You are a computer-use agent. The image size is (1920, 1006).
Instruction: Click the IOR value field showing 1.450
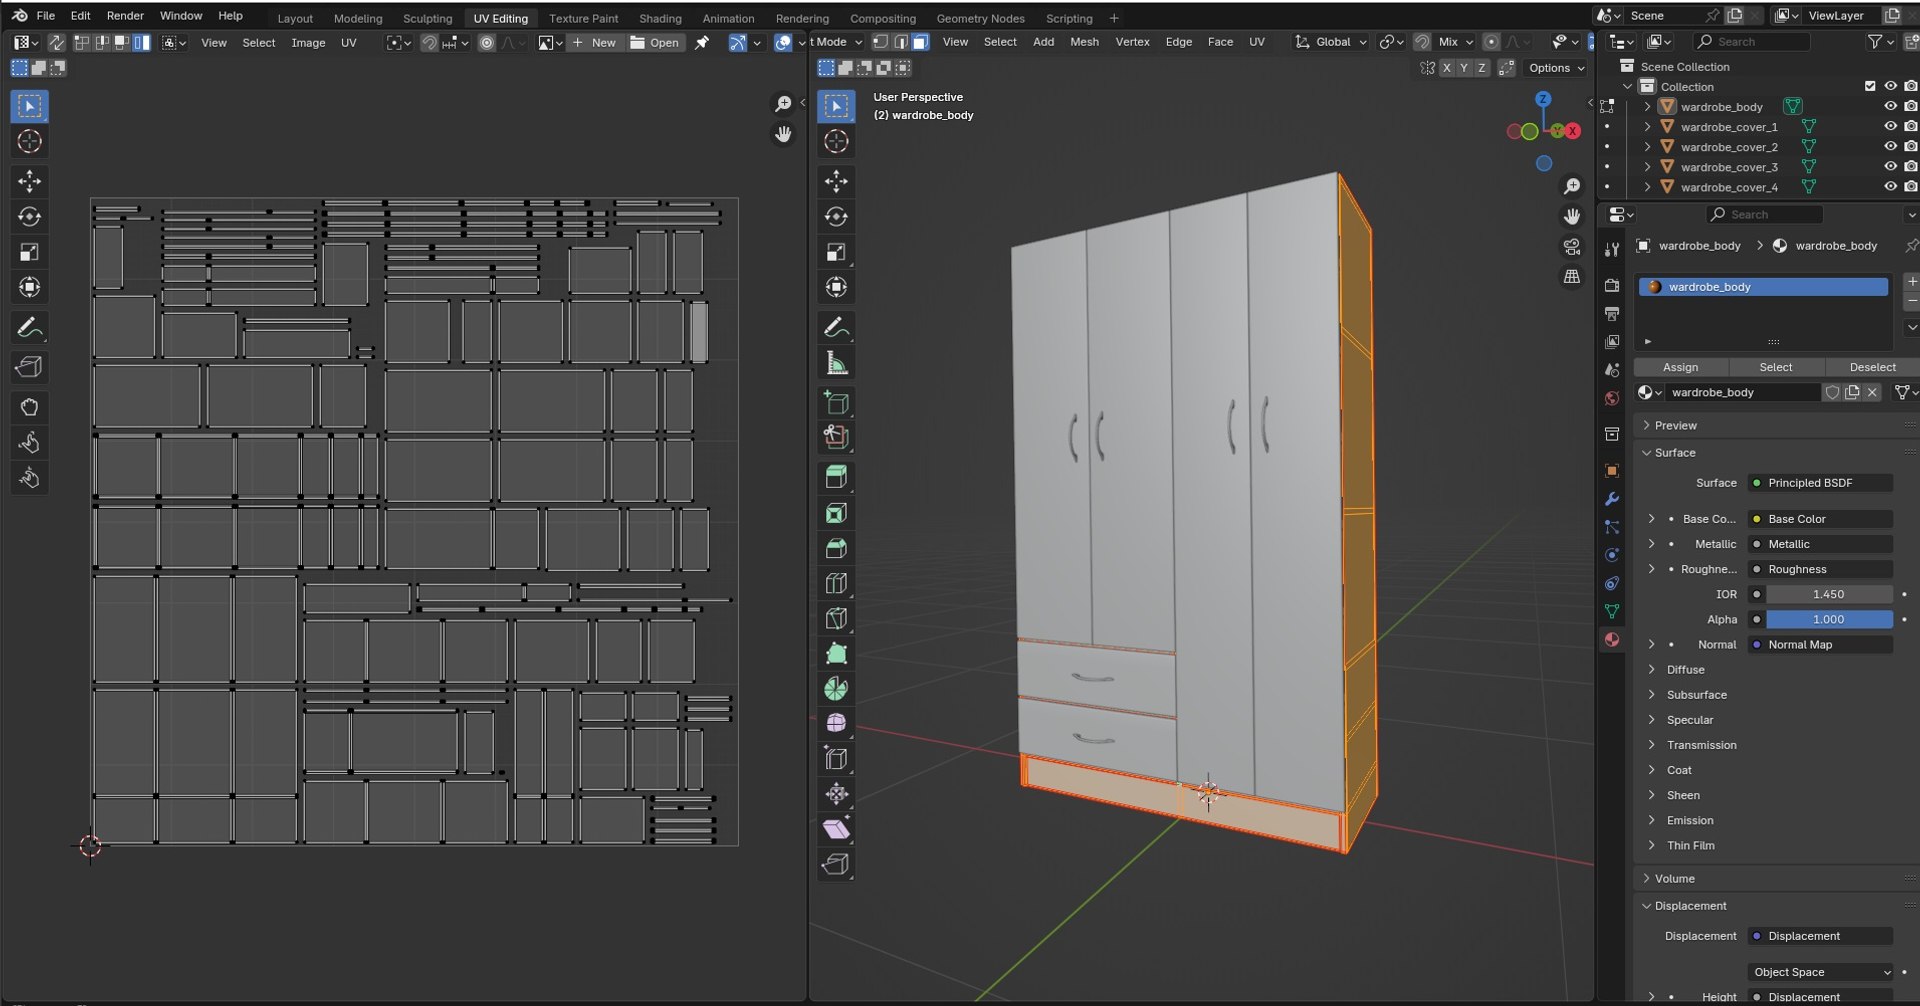[1829, 594]
